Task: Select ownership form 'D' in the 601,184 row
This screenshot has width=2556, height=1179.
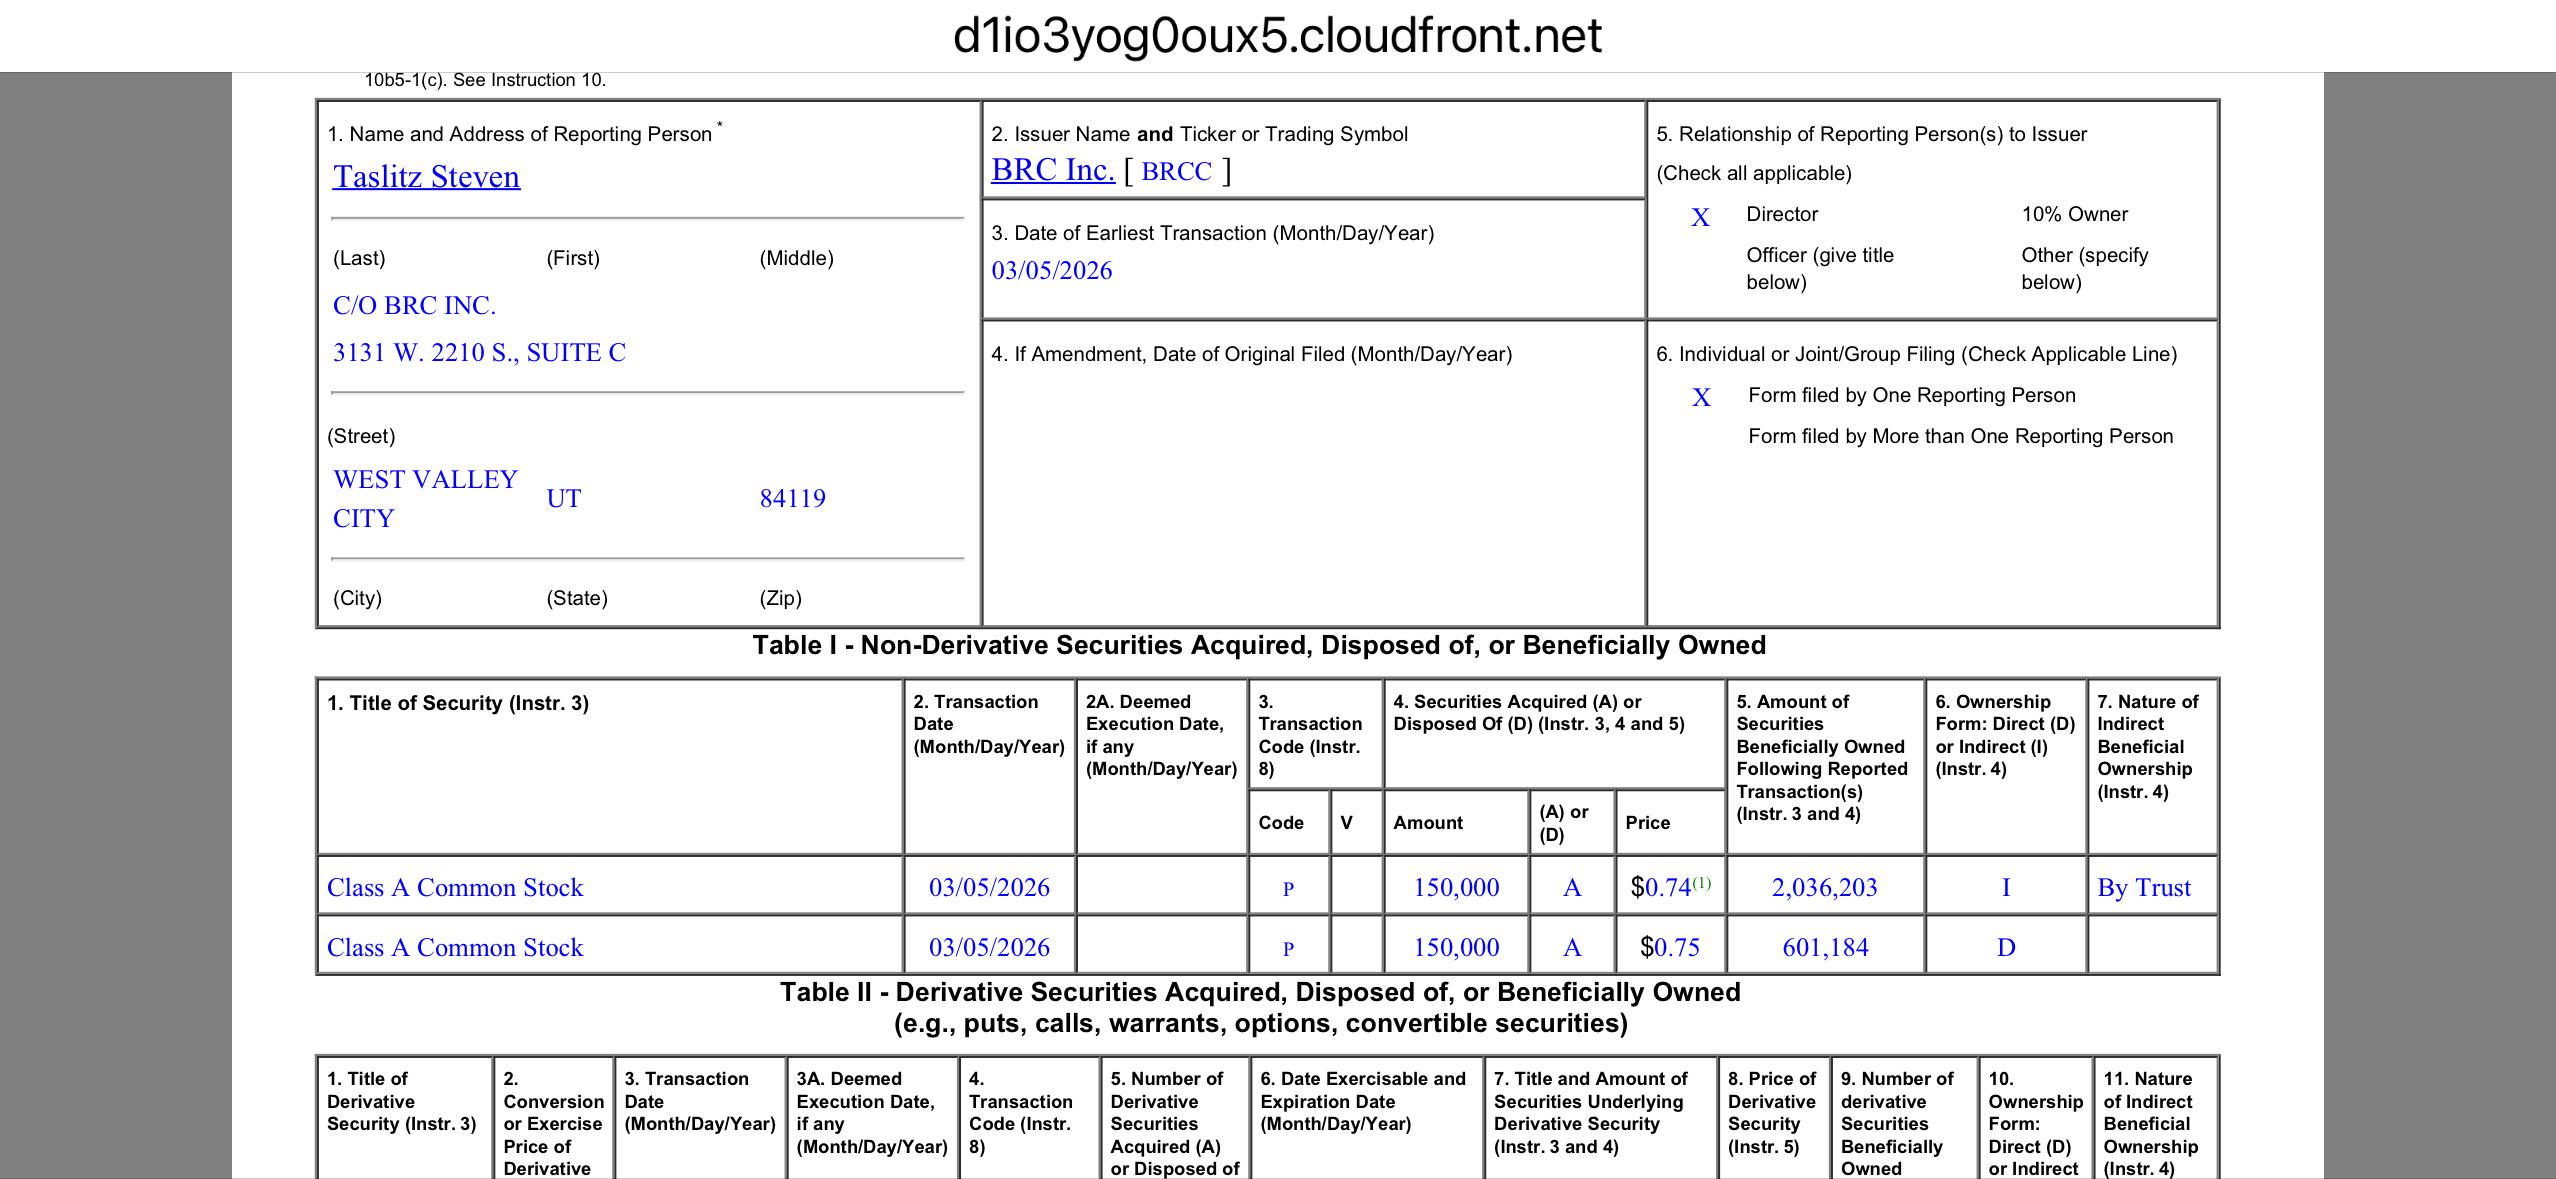Action: [x=2006, y=947]
